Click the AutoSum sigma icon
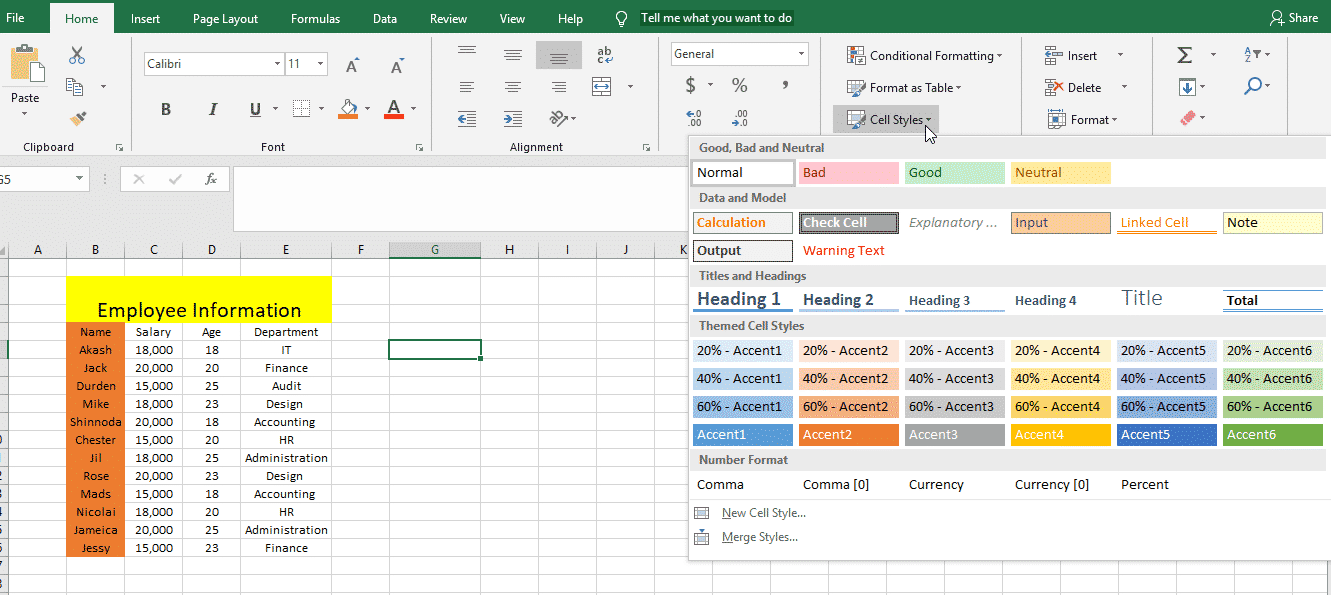The height and width of the screenshot is (595, 1331). [x=1185, y=56]
